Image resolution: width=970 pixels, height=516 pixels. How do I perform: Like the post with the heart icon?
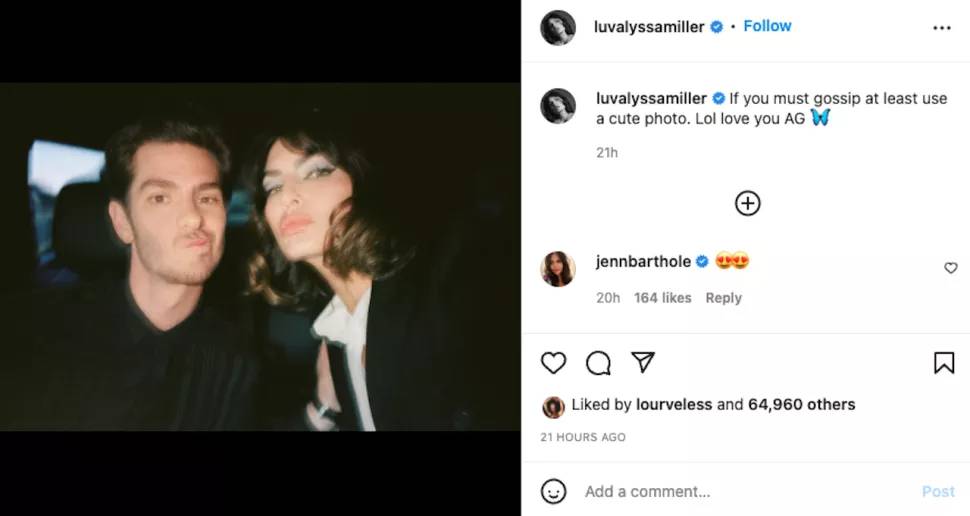tap(553, 363)
